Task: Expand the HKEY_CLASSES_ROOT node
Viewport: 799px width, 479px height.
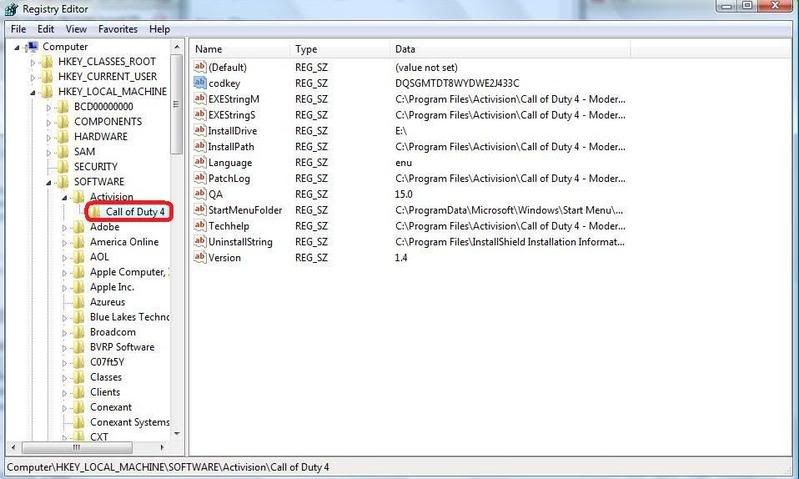Action: coord(33,63)
